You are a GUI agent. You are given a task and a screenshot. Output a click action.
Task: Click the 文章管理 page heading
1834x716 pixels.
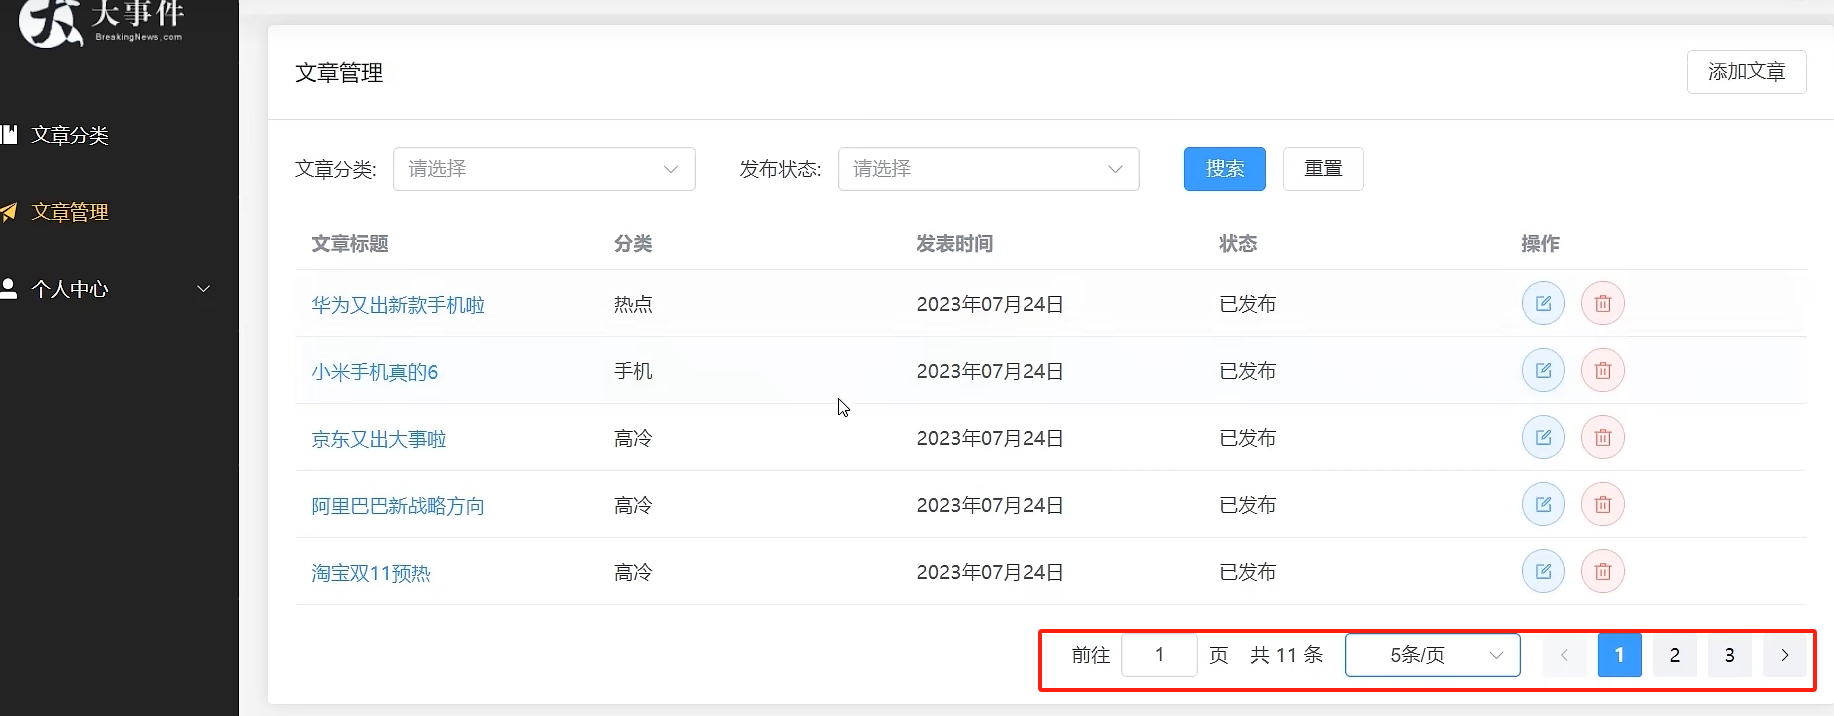point(339,73)
